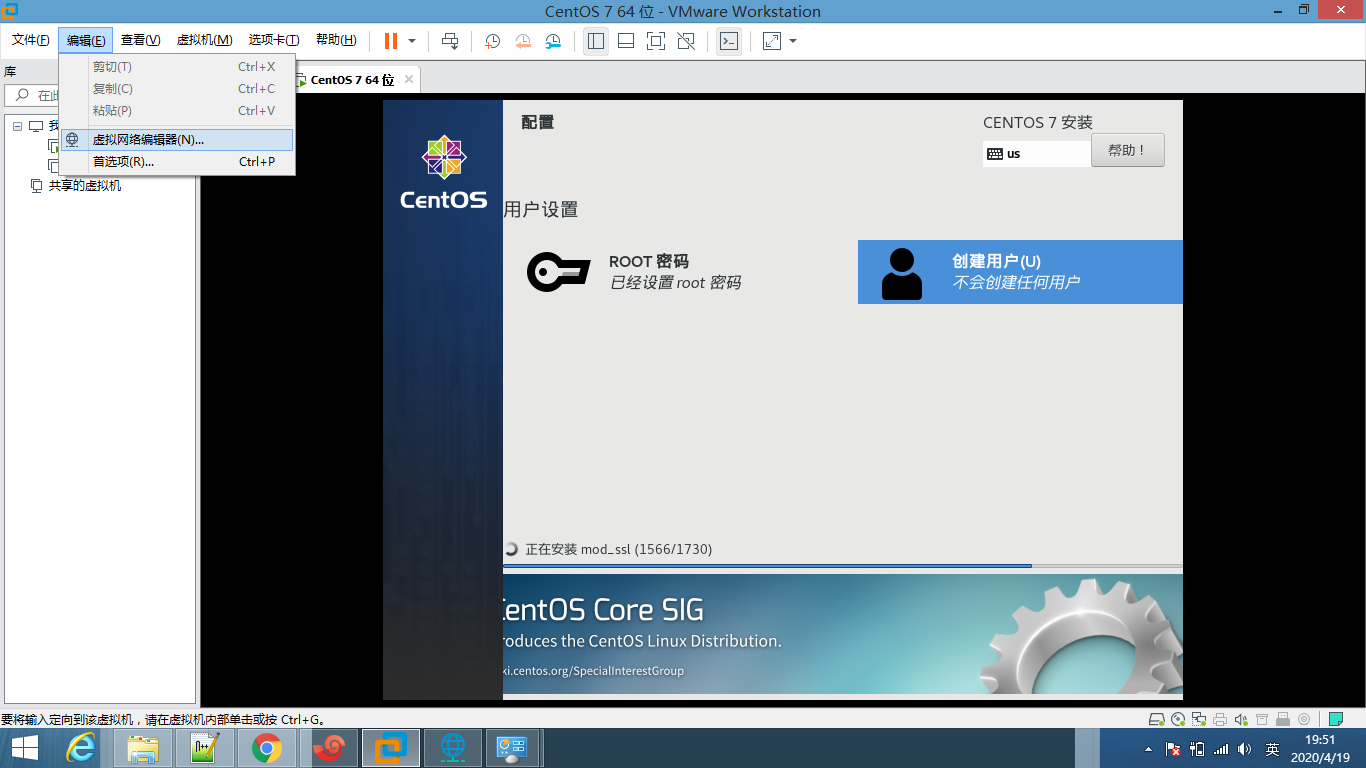The height and width of the screenshot is (768, 1366).
Task: Open the power options dropdown arrow beside pause
Action: point(412,41)
